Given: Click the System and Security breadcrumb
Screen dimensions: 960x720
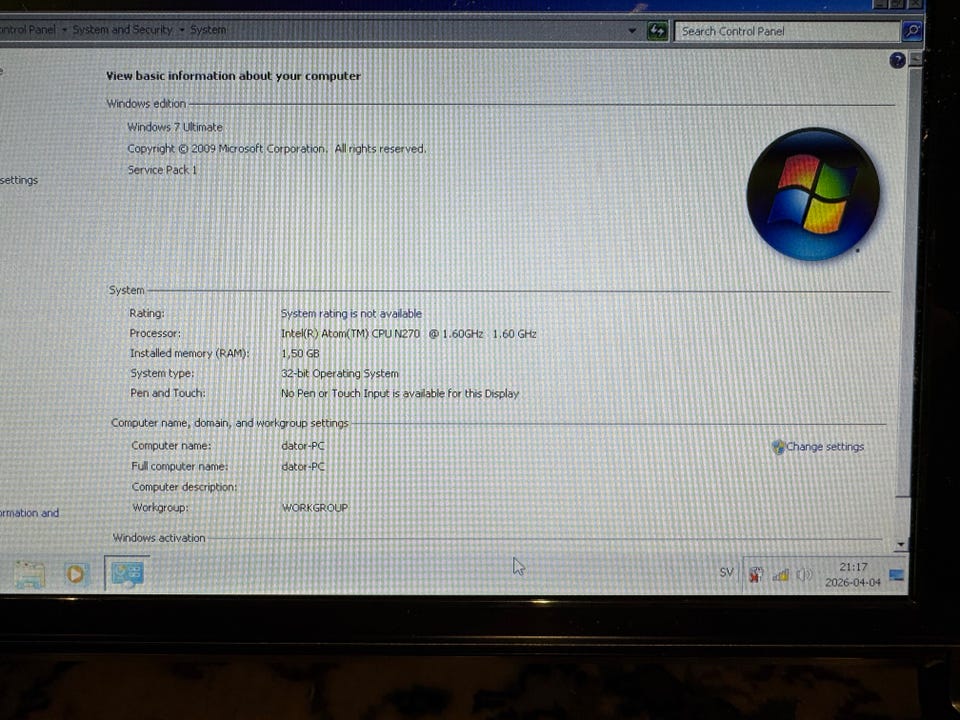Looking at the screenshot, I should point(122,29).
